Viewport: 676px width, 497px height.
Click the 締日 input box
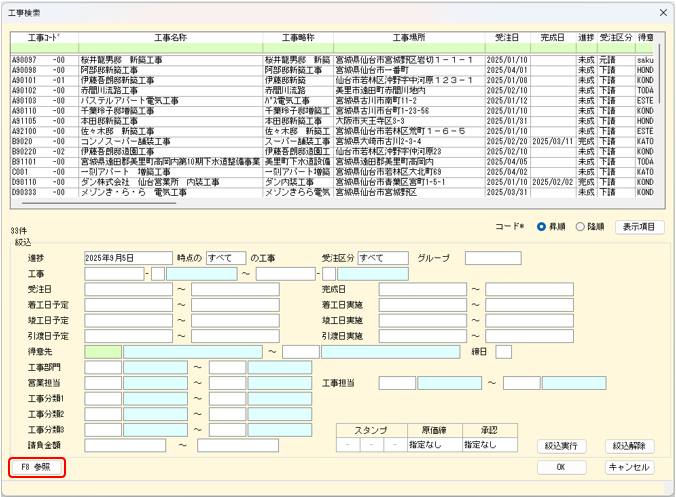tap(503, 351)
